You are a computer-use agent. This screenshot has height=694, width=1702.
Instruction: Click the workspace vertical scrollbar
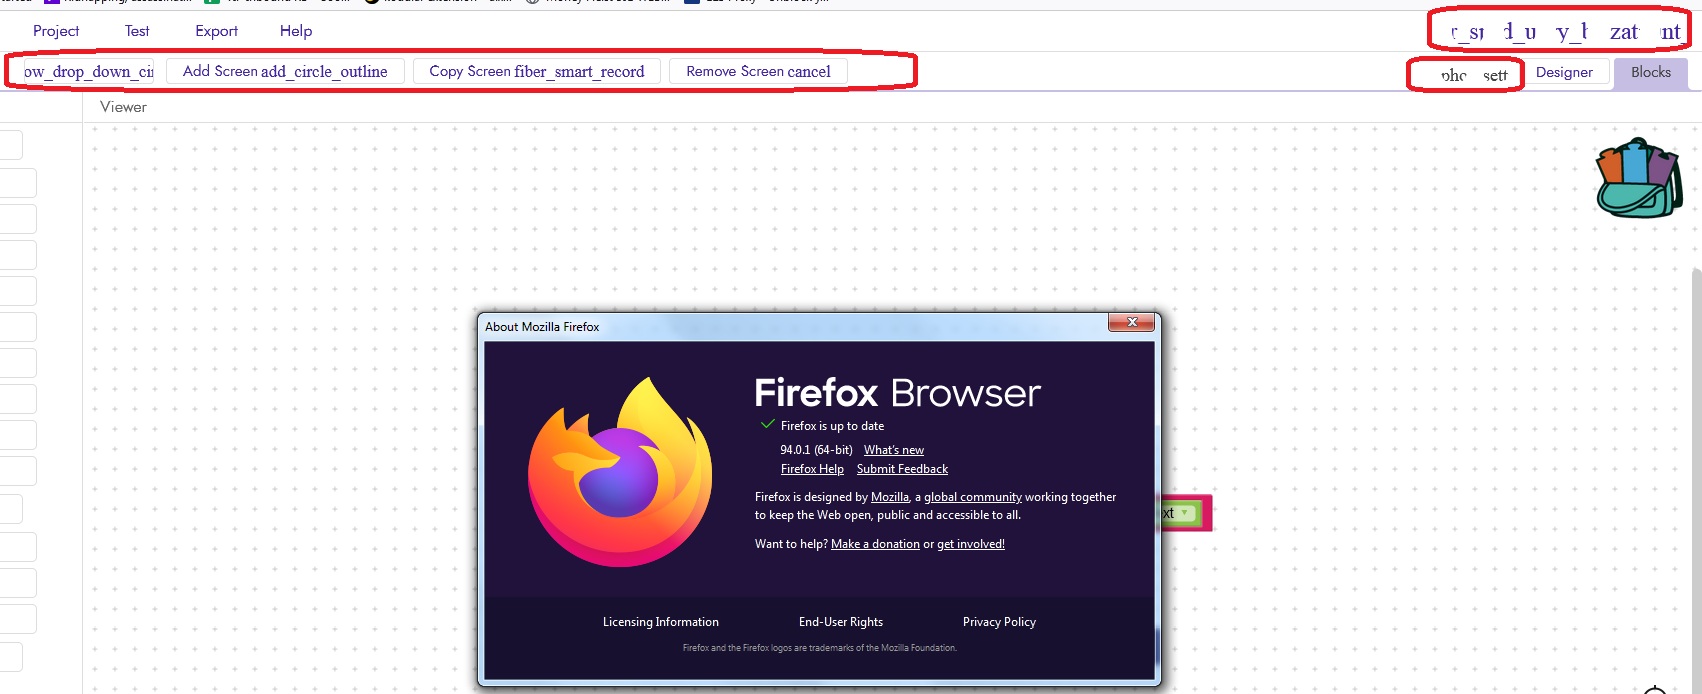point(1696,480)
